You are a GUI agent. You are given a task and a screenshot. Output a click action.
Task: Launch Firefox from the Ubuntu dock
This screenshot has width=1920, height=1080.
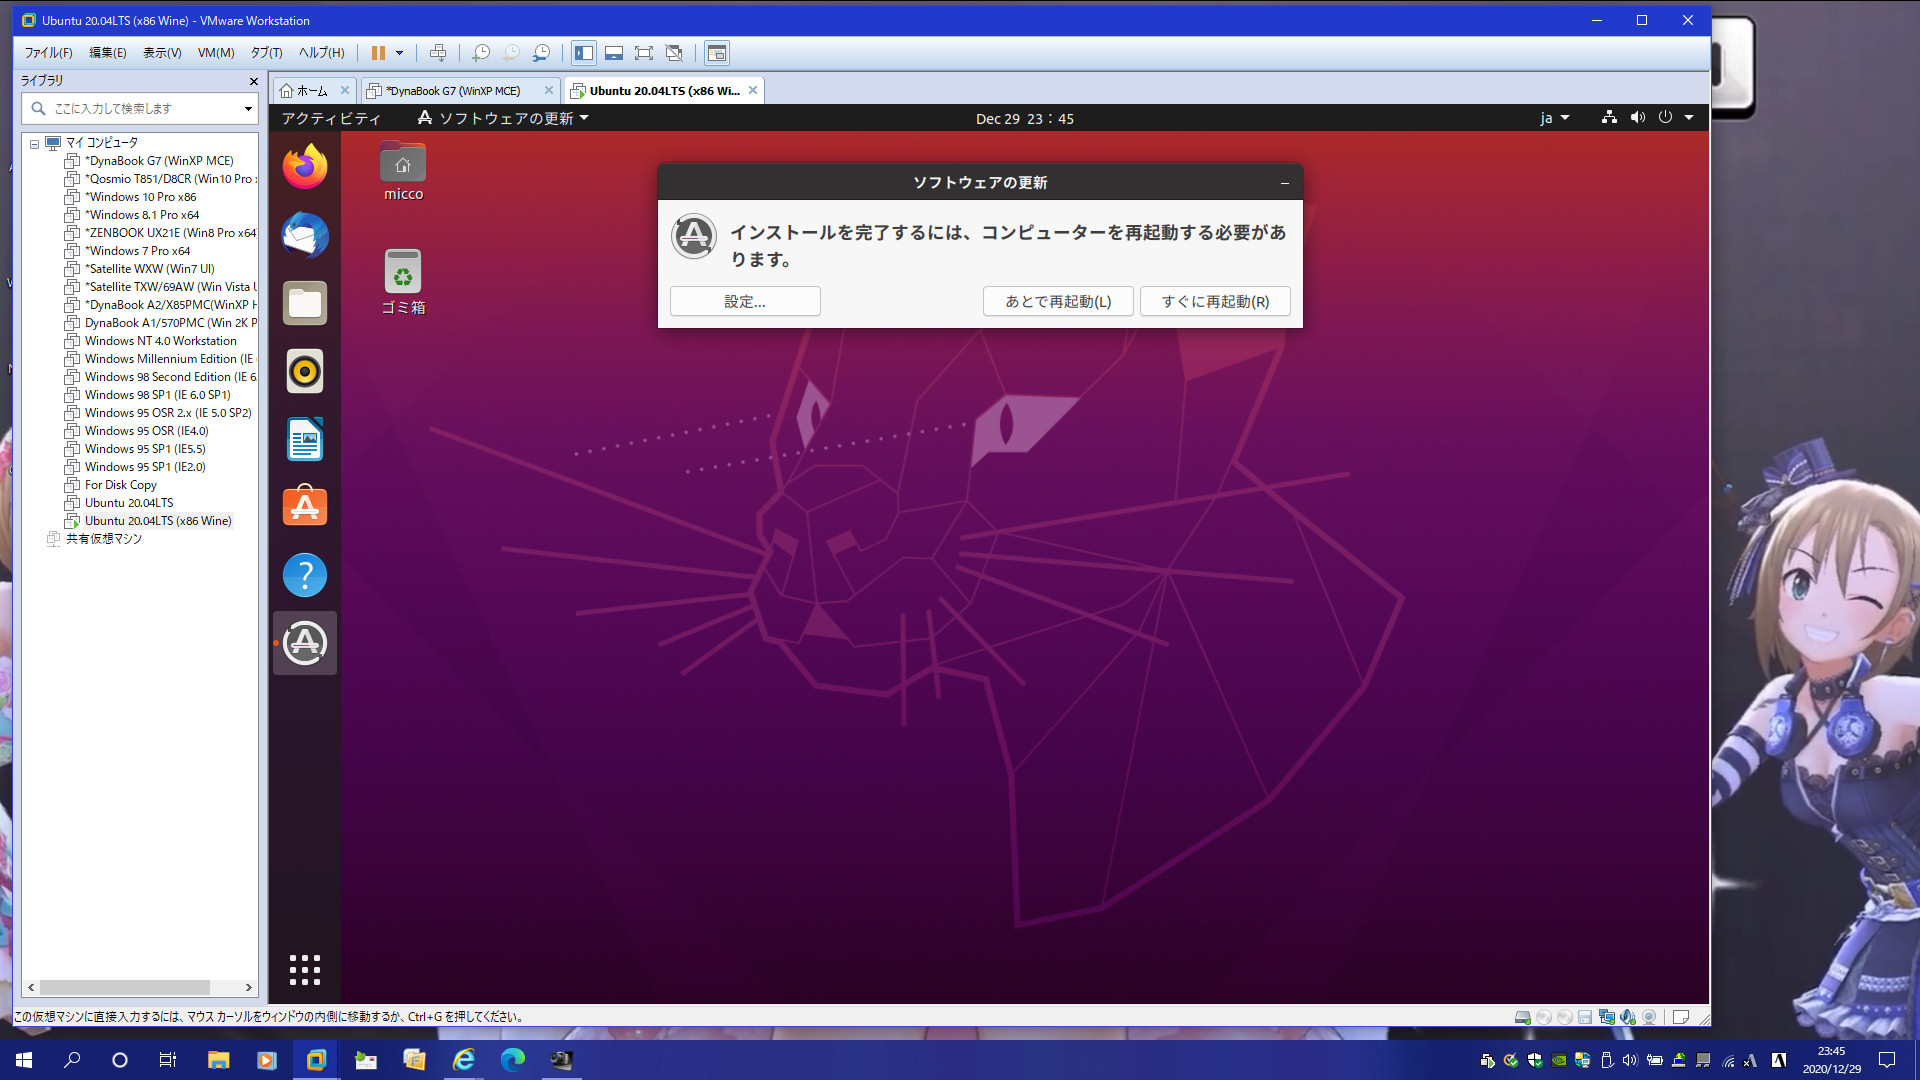305,167
